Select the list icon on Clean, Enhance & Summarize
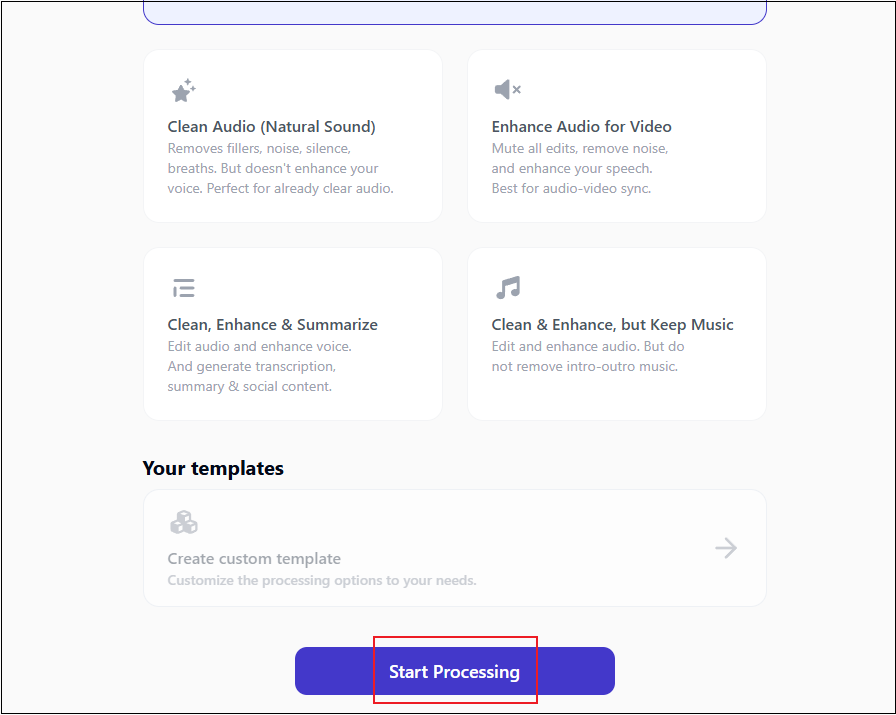The image size is (896, 715). (183, 287)
